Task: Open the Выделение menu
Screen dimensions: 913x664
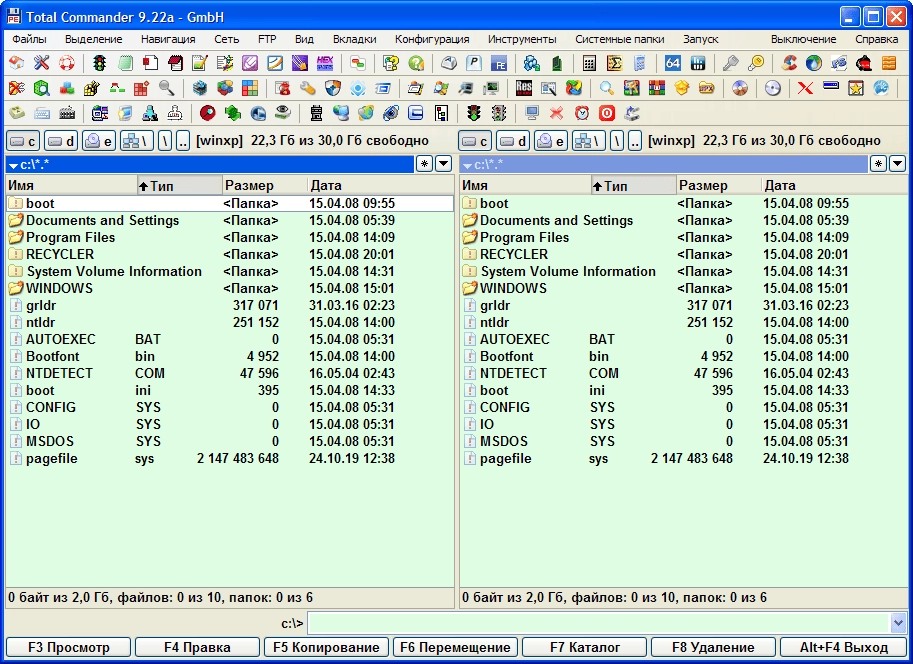Action: [x=94, y=39]
